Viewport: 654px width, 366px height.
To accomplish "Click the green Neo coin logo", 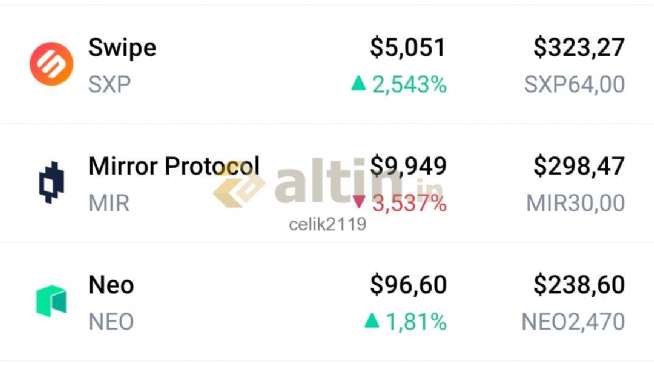I will coord(51,301).
